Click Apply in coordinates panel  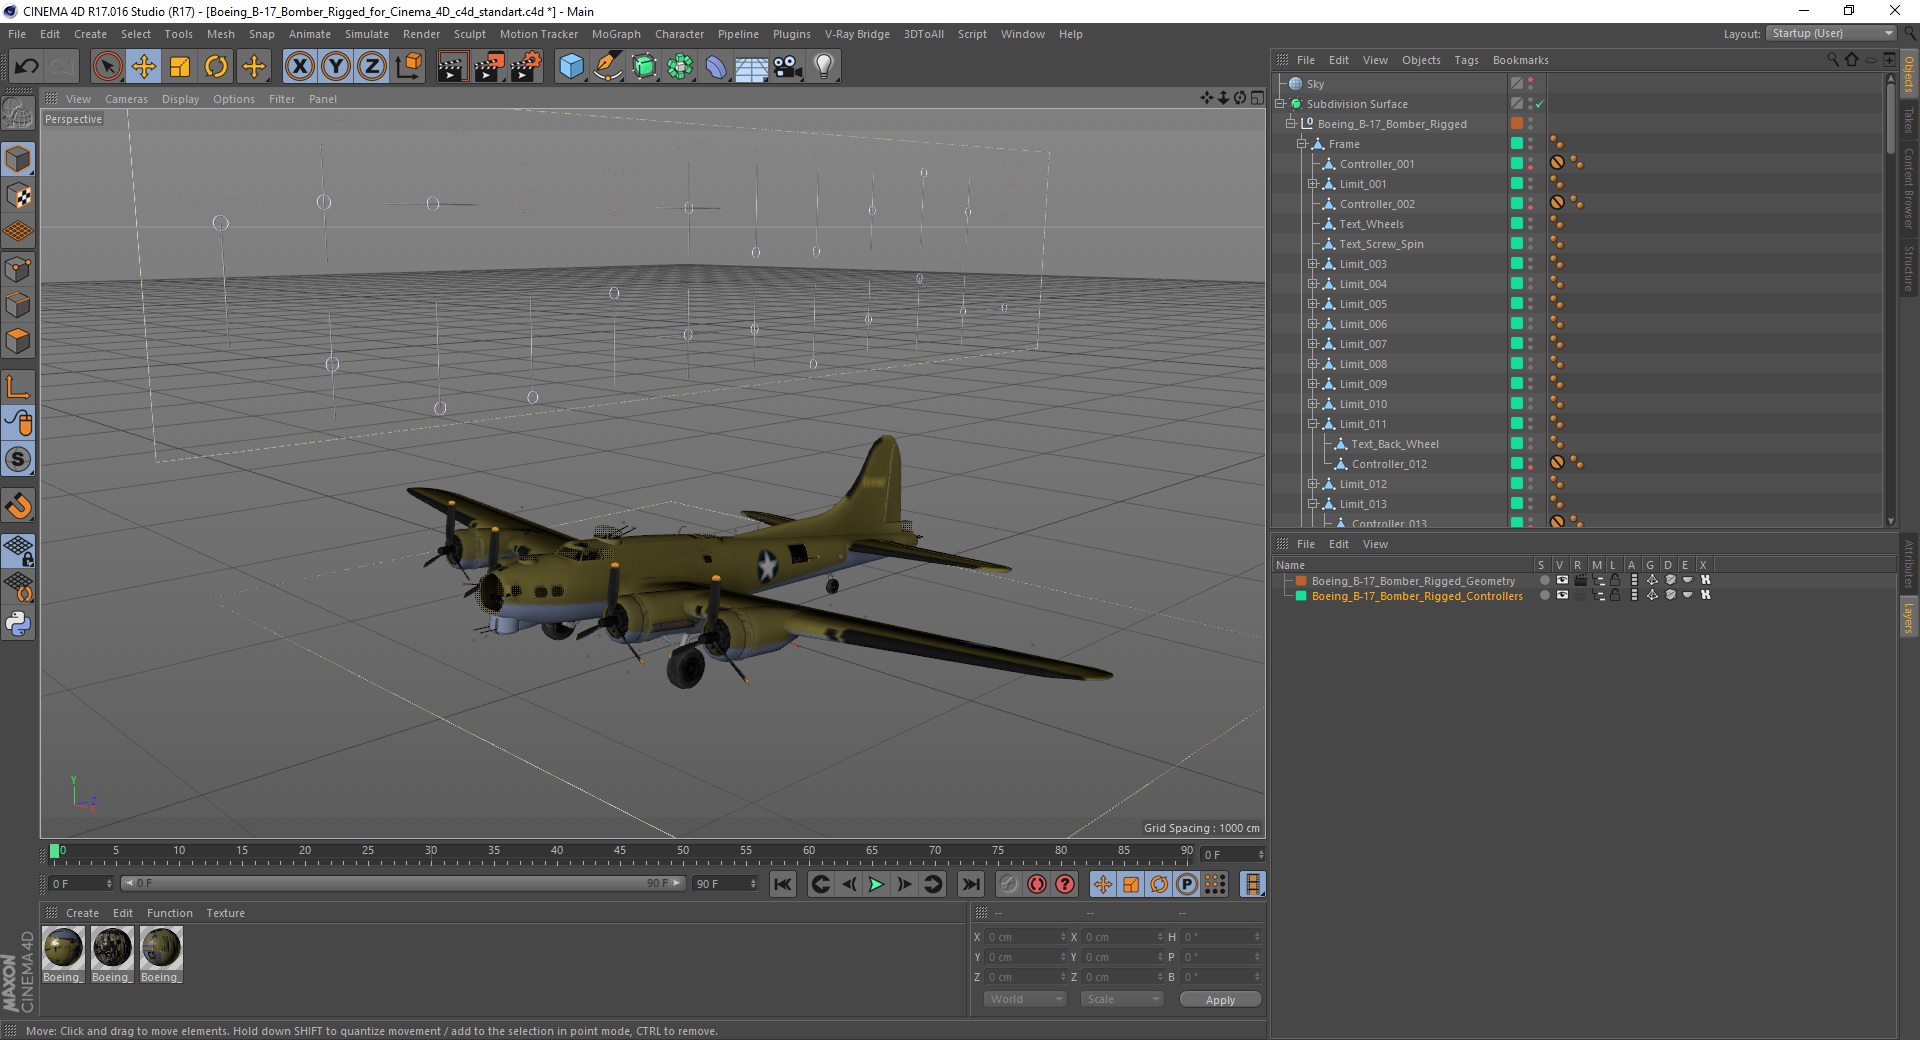[x=1220, y=1000]
